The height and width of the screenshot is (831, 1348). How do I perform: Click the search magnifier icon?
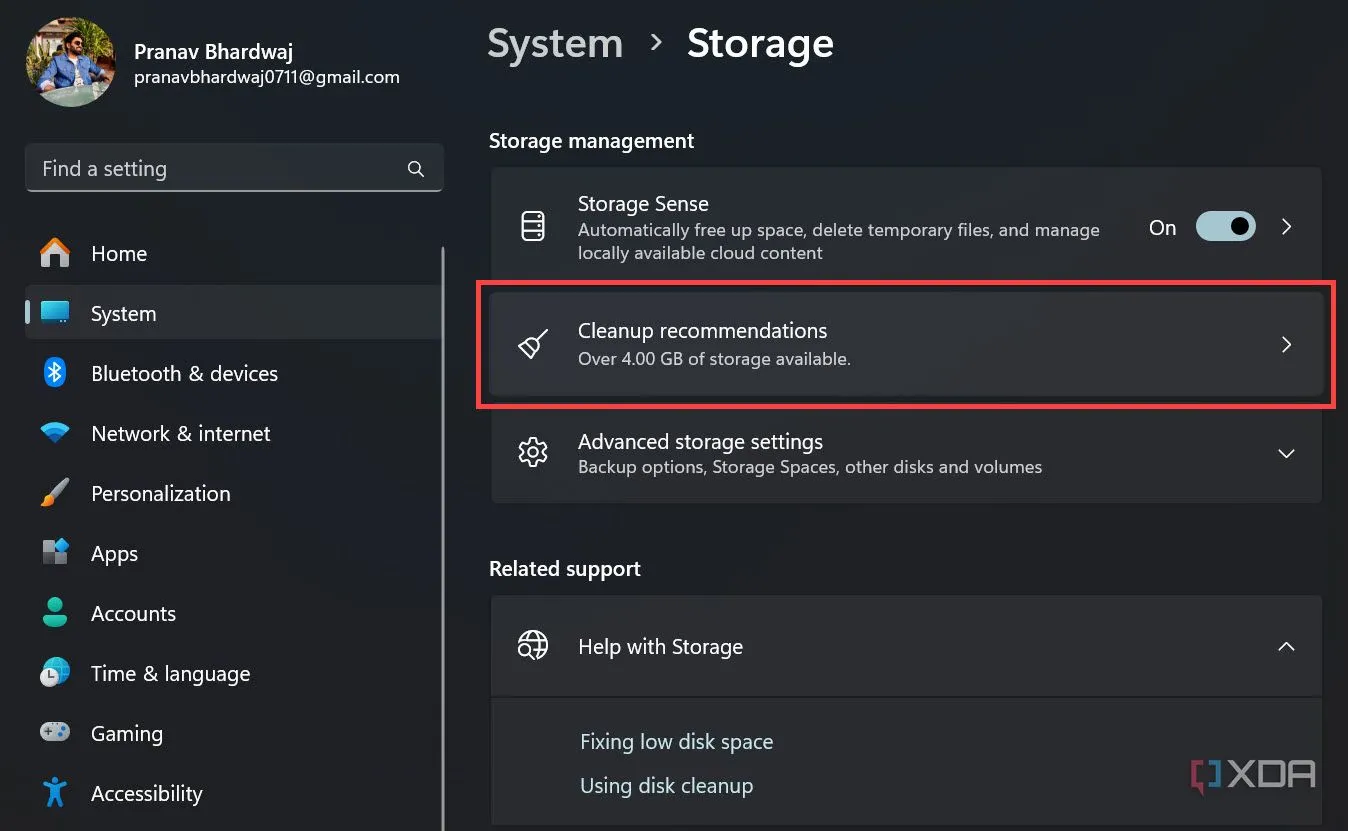click(416, 169)
